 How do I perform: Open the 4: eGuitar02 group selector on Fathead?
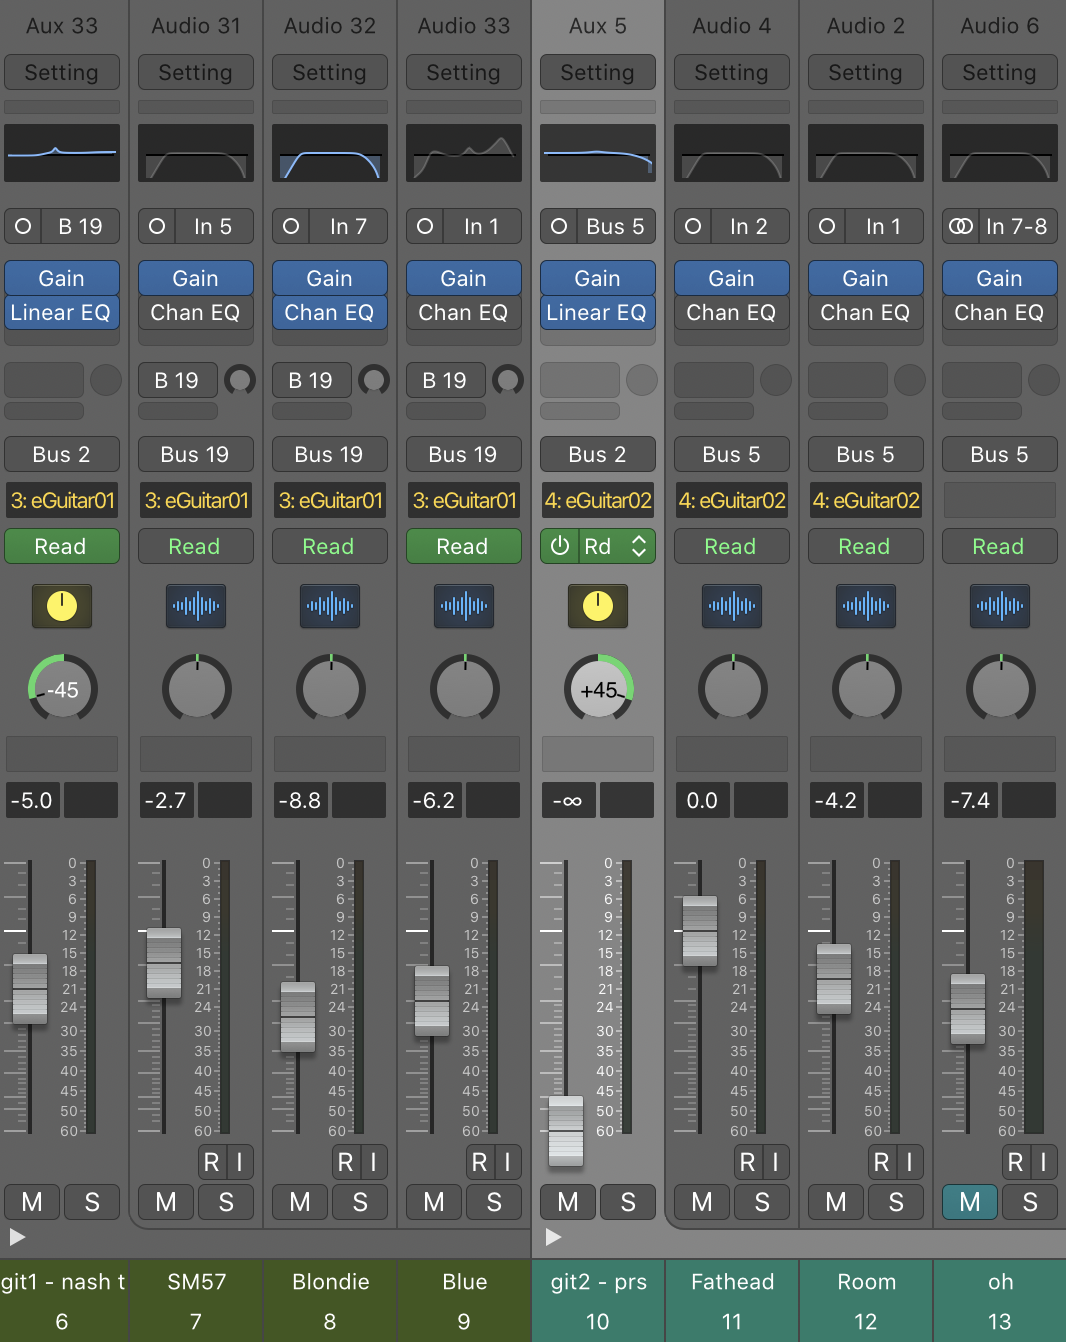pyautogui.click(x=732, y=500)
